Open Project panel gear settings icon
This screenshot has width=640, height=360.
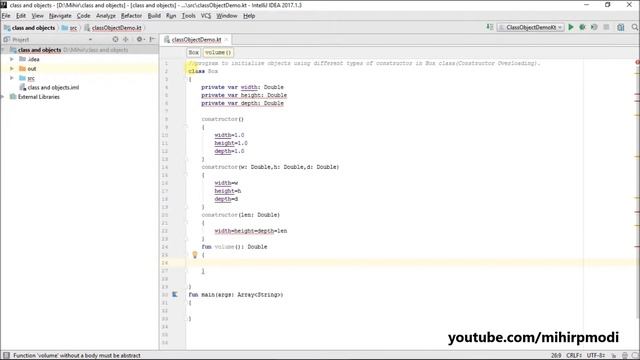pyautogui.click(x=140, y=39)
